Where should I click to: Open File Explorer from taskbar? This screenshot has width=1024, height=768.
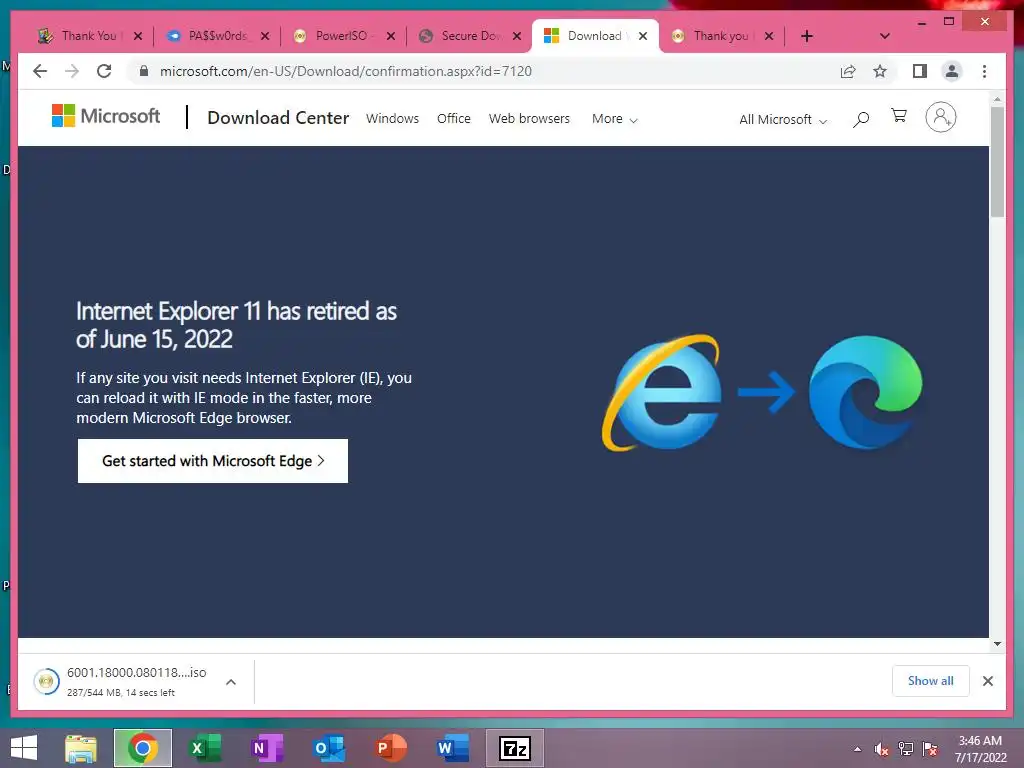(81, 748)
